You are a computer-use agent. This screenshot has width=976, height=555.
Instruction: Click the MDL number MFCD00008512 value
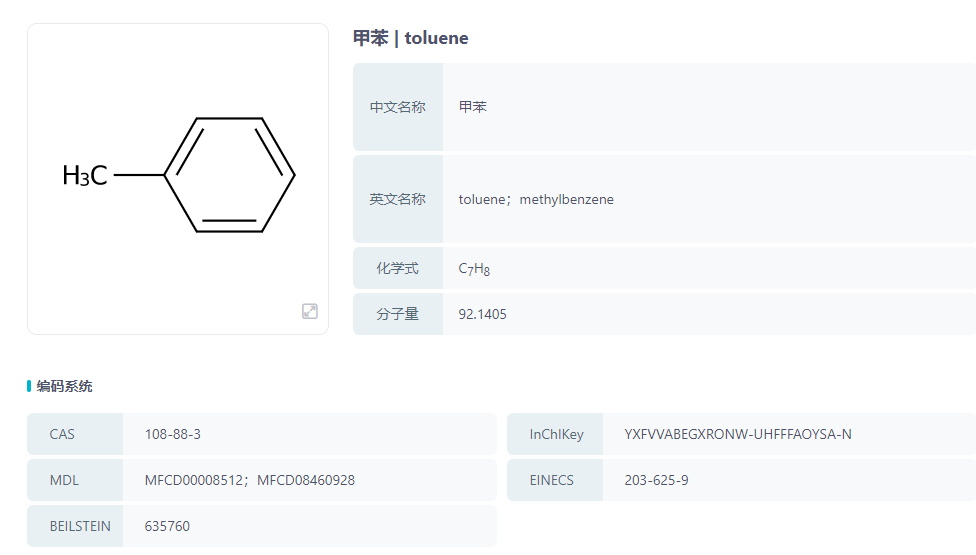pyautogui.click(x=195, y=480)
